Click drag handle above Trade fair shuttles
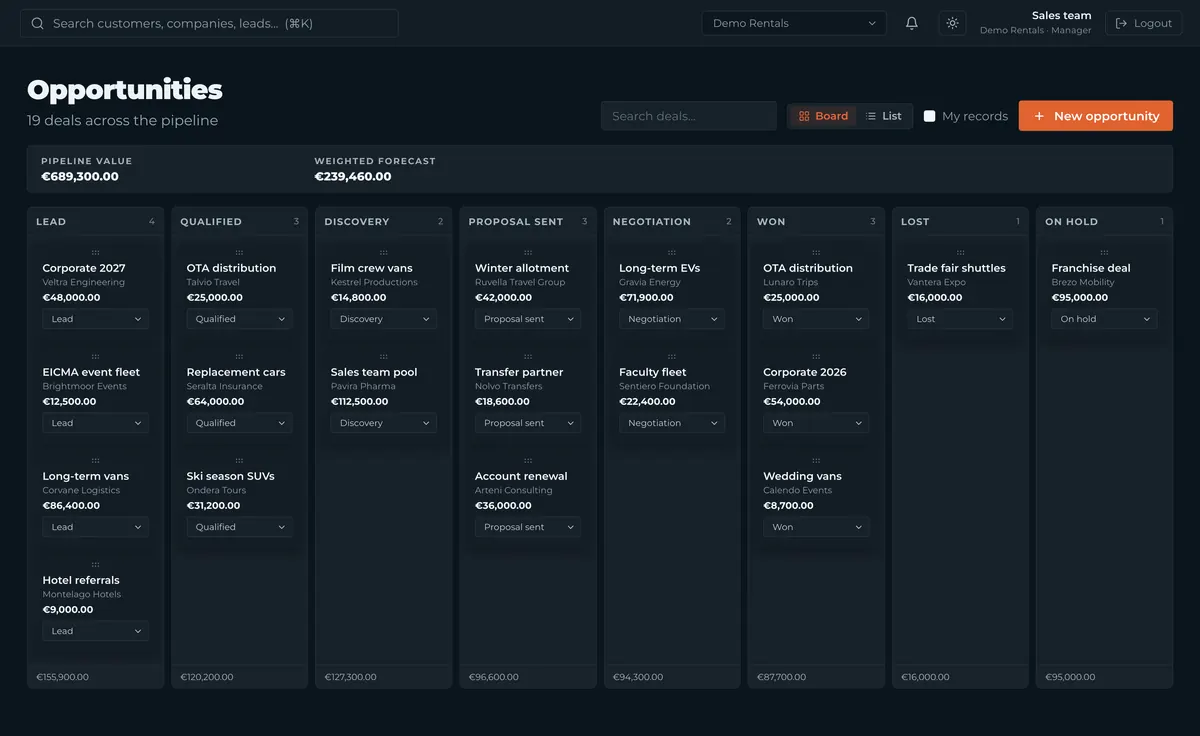 coord(961,252)
